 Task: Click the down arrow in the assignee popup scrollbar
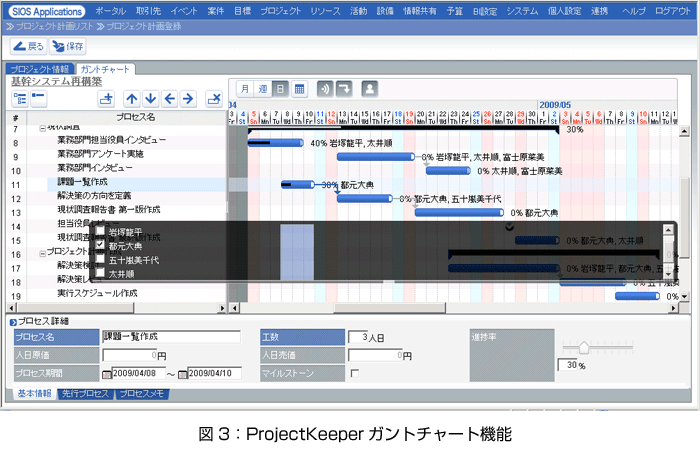pos(668,273)
